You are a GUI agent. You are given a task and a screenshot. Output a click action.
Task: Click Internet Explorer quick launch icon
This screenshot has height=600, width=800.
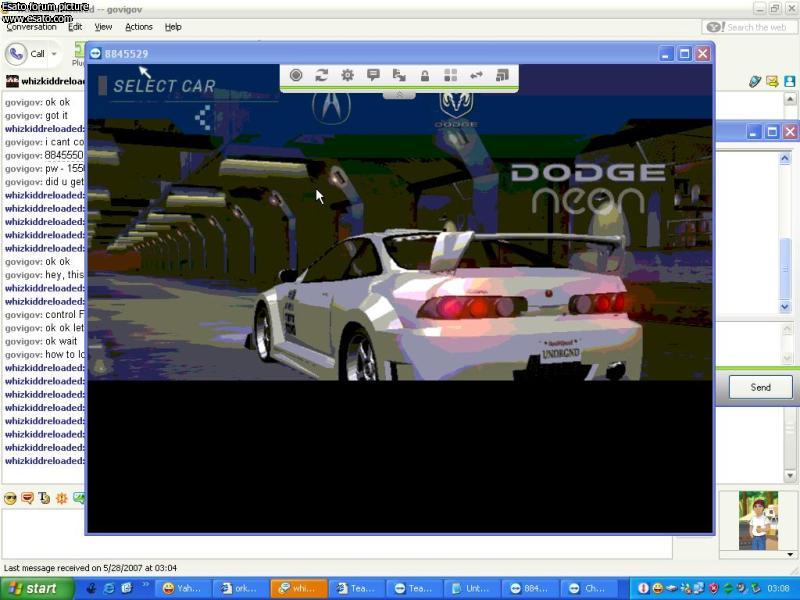pyautogui.click(x=109, y=588)
